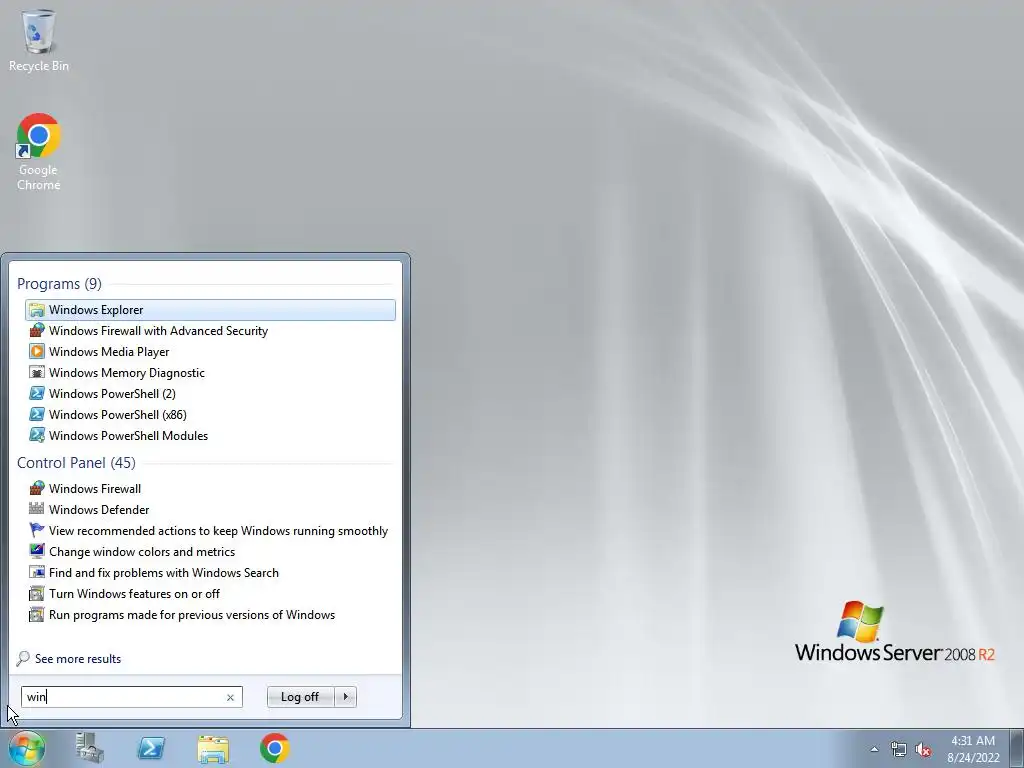Click the Windows Explorer folder icon
Screen dimensions: 1024x768
pos(37,310)
